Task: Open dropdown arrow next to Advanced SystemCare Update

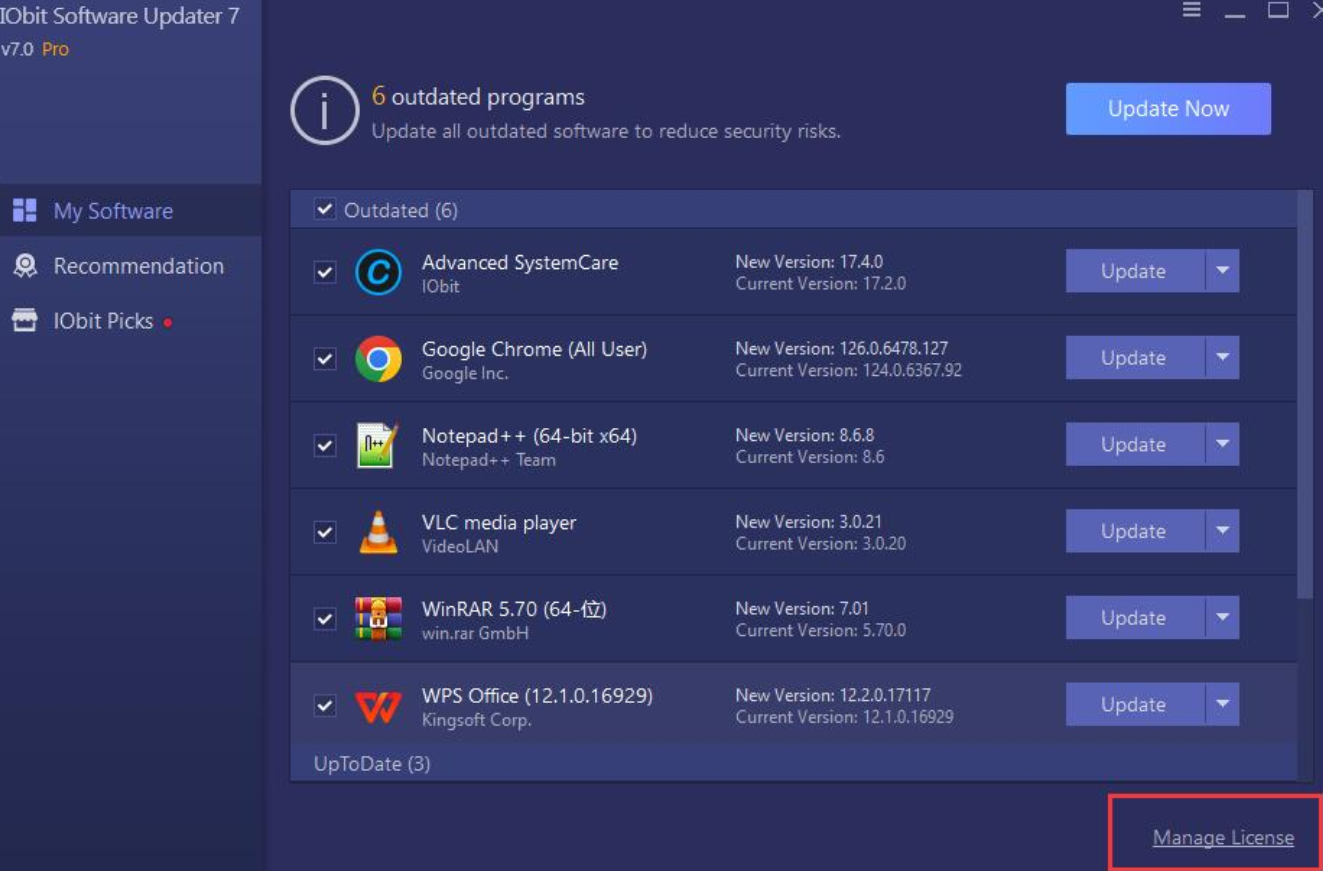Action: tap(1222, 271)
